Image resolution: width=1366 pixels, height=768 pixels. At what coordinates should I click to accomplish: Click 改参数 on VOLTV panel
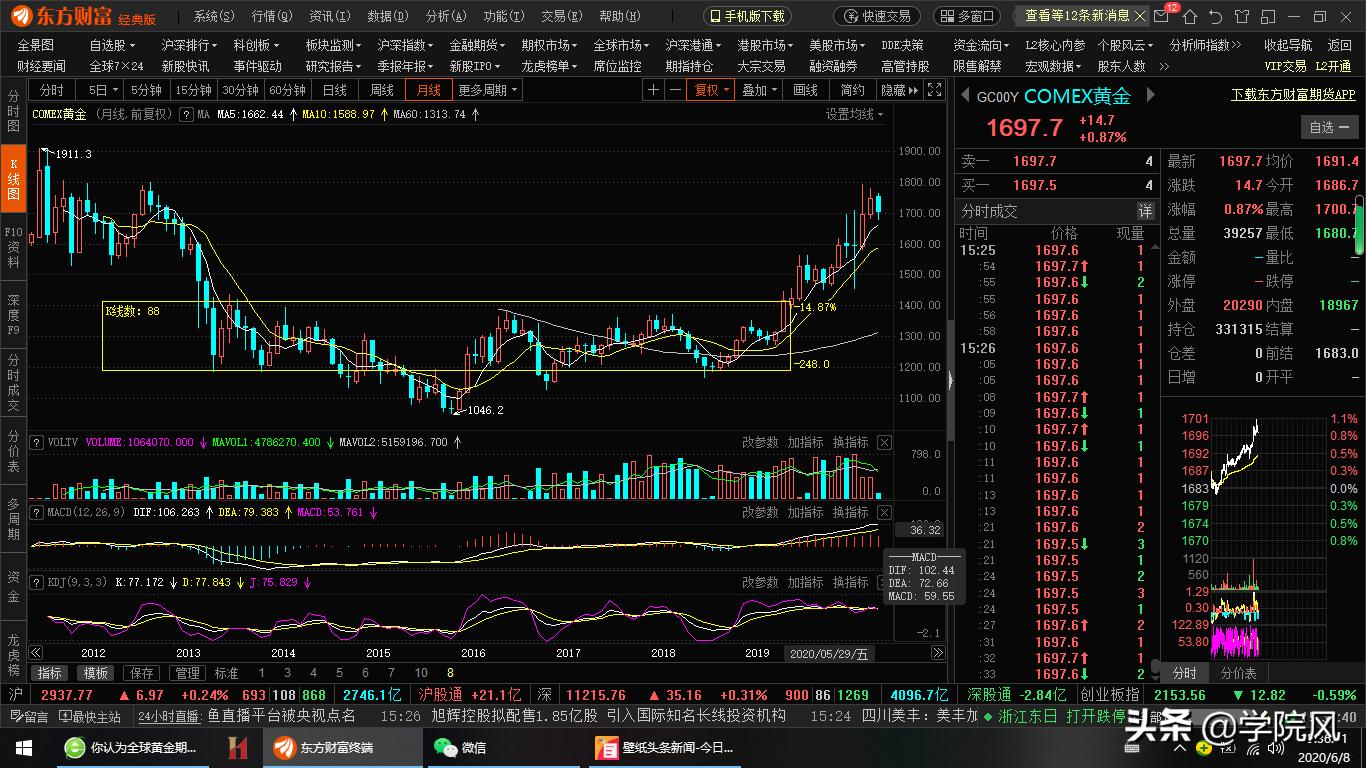coord(760,442)
